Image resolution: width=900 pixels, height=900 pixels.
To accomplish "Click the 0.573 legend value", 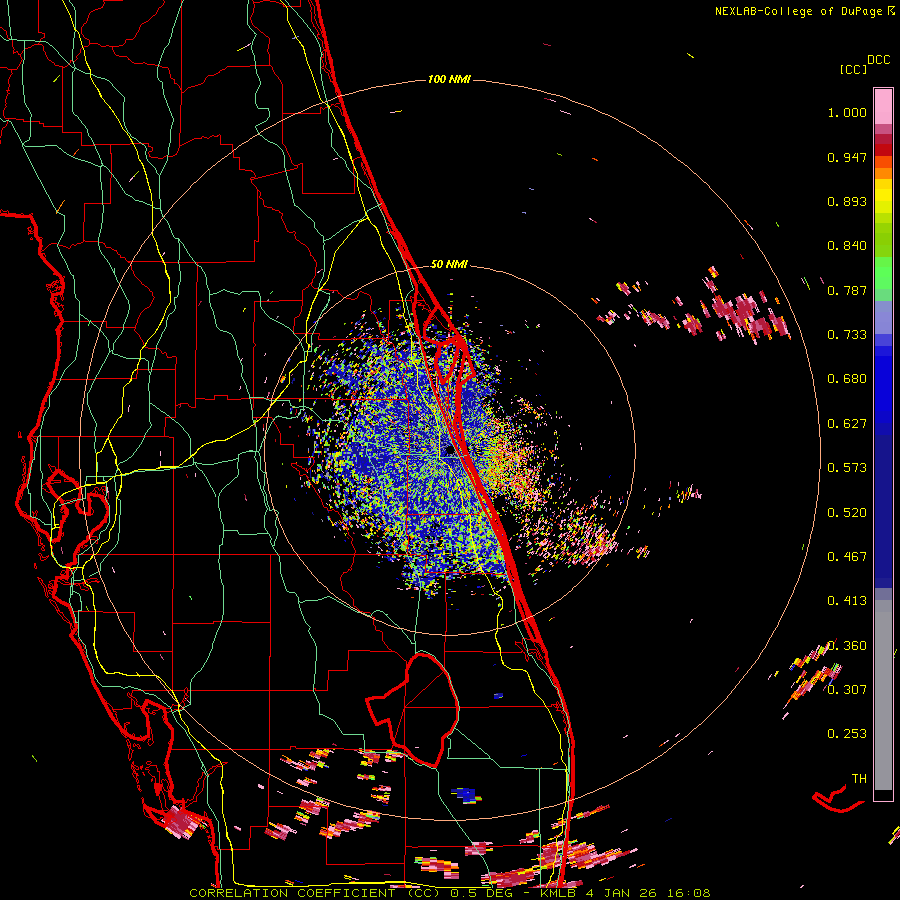I will [x=847, y=468].
